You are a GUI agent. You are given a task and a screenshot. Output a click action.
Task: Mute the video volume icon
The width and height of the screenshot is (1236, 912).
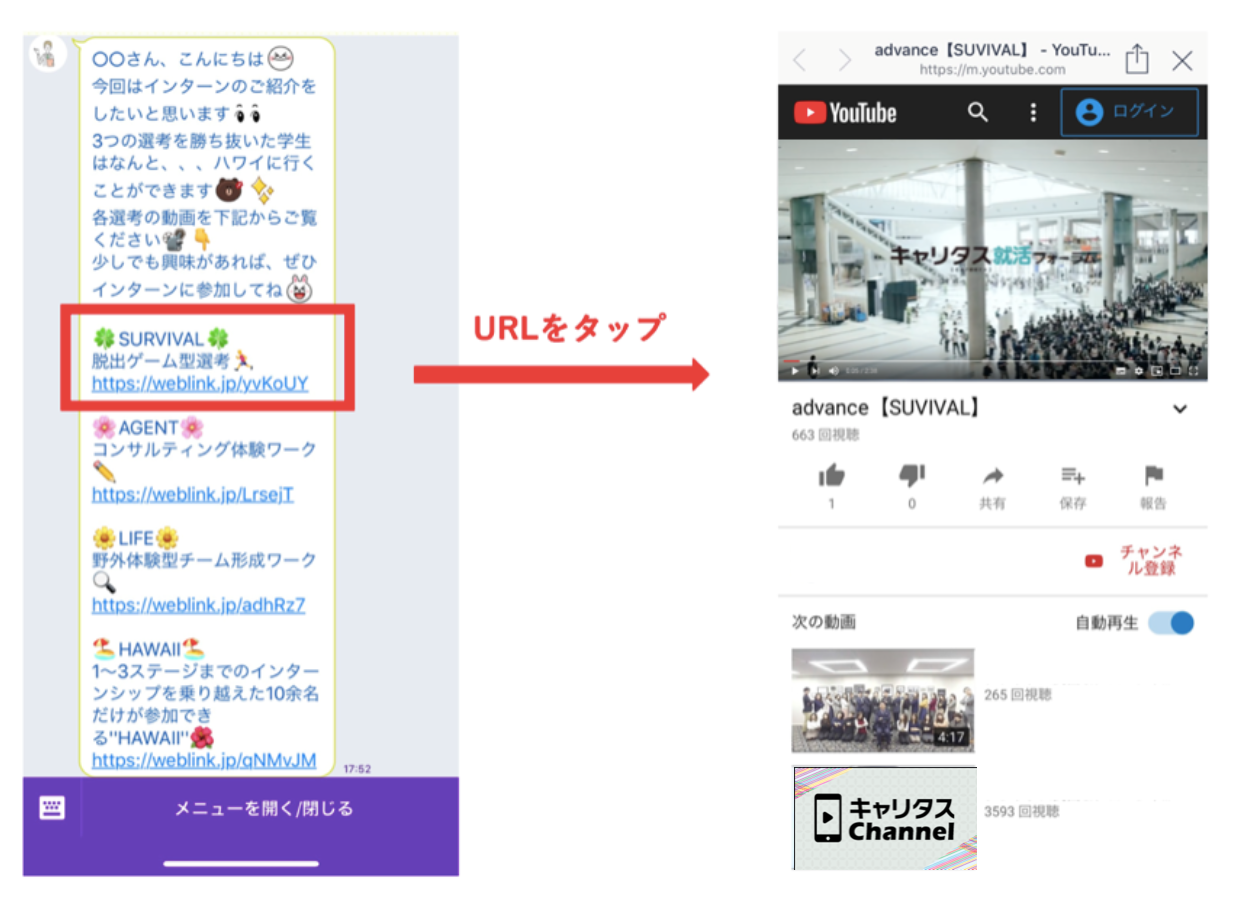[834, 371]
